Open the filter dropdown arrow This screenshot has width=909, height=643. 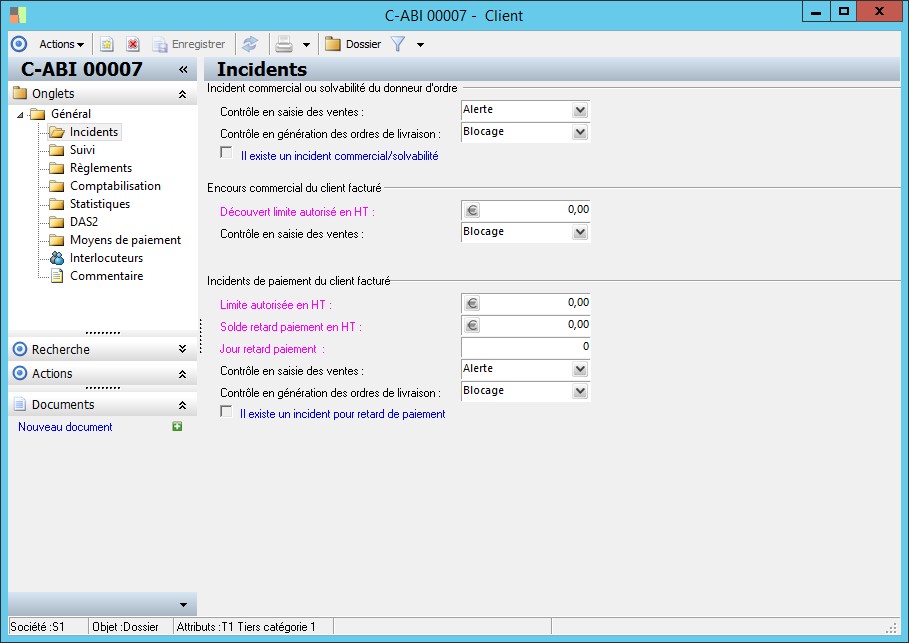pyautogui.click(x=420, y=45)
